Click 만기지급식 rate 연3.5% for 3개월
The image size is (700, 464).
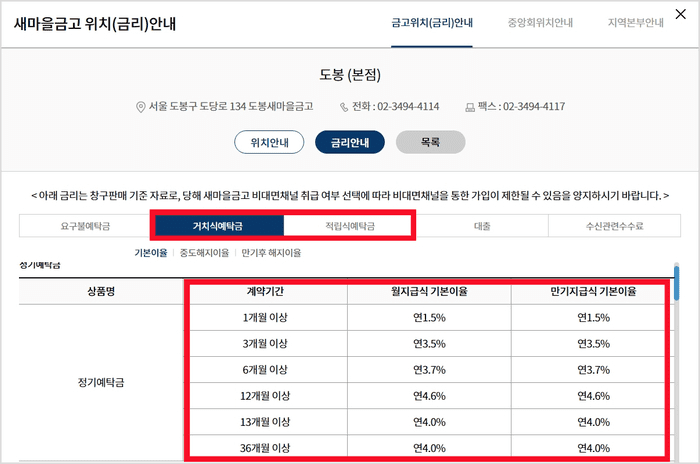pos(593,343)
